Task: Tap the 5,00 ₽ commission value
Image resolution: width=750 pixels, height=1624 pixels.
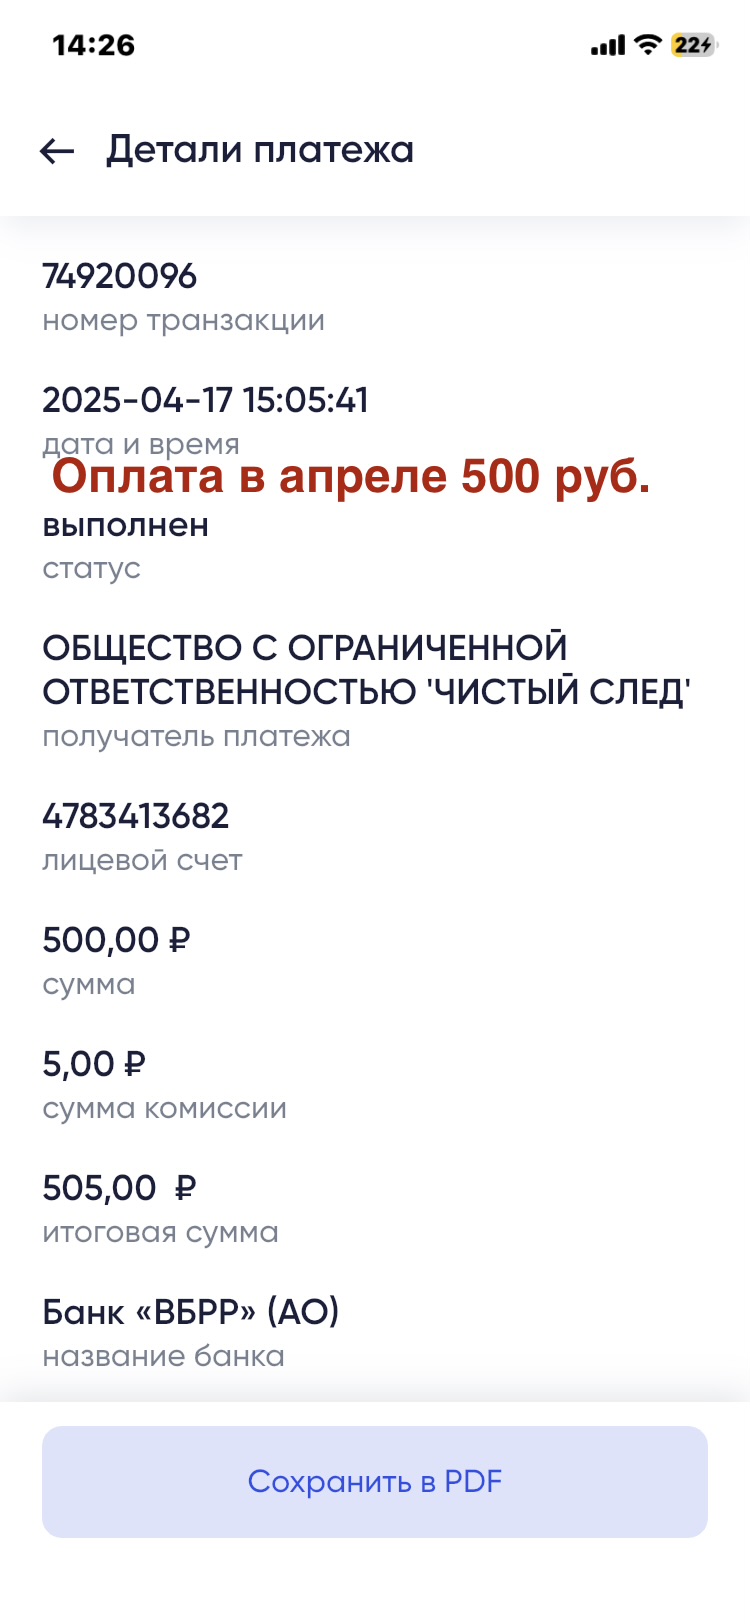Action: [x=94, y=1064]
